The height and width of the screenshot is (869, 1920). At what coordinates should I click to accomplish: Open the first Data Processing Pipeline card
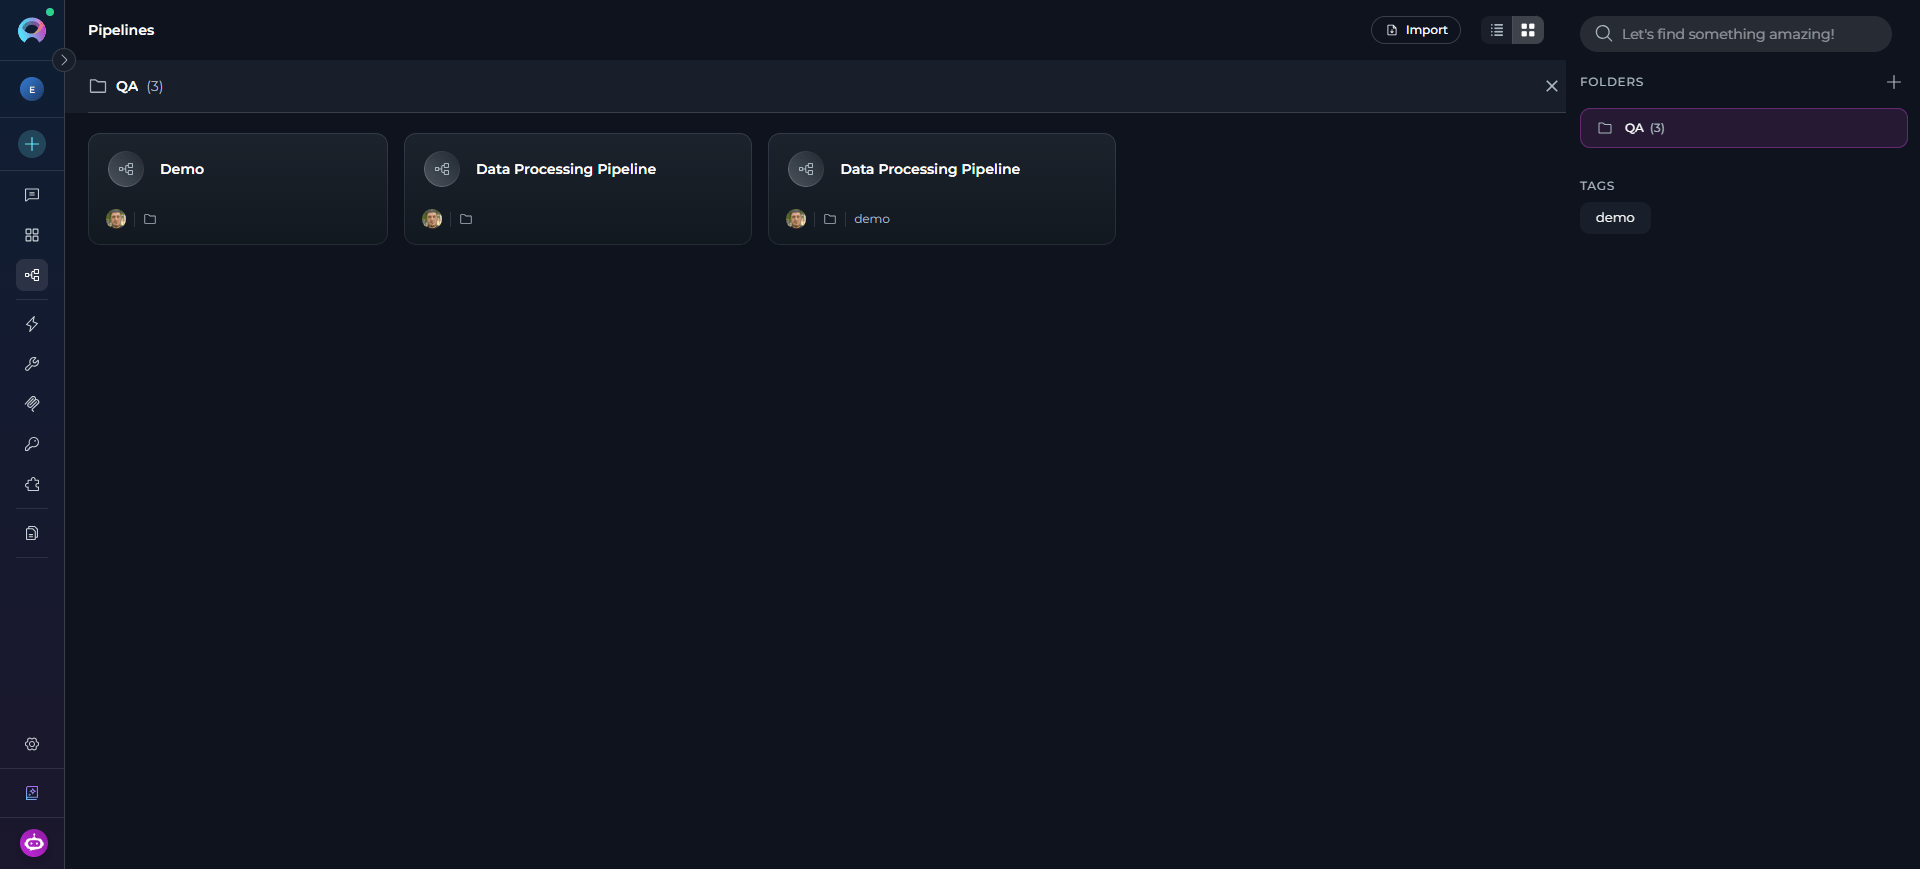coord(578,189)
